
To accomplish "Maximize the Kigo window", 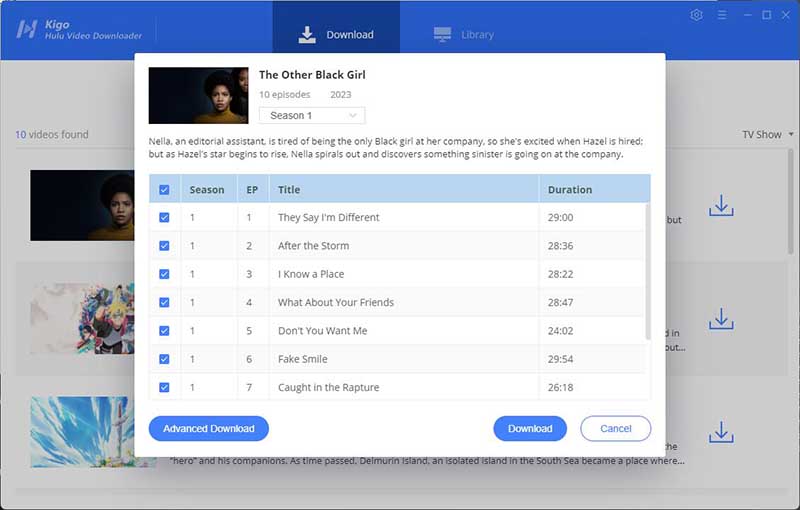I will [766, 15].
